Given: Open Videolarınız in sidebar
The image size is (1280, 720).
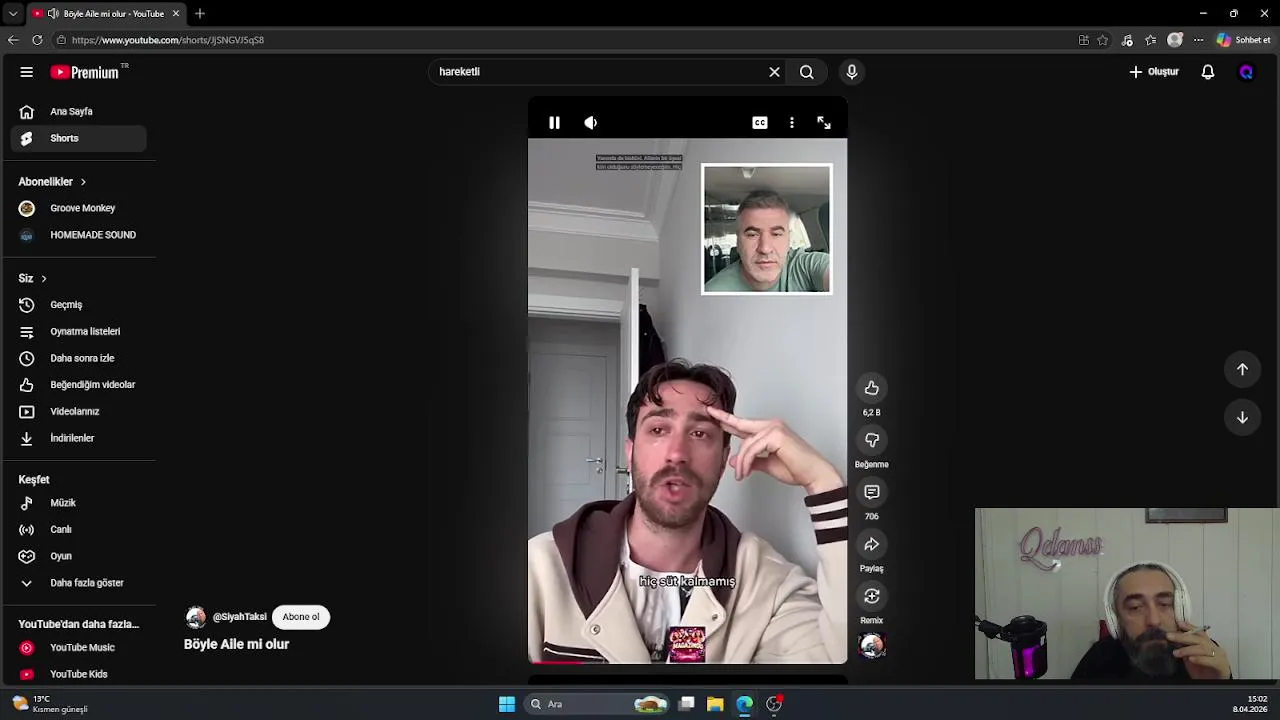Looking at the screenshot, I should (x=78, y=412).
